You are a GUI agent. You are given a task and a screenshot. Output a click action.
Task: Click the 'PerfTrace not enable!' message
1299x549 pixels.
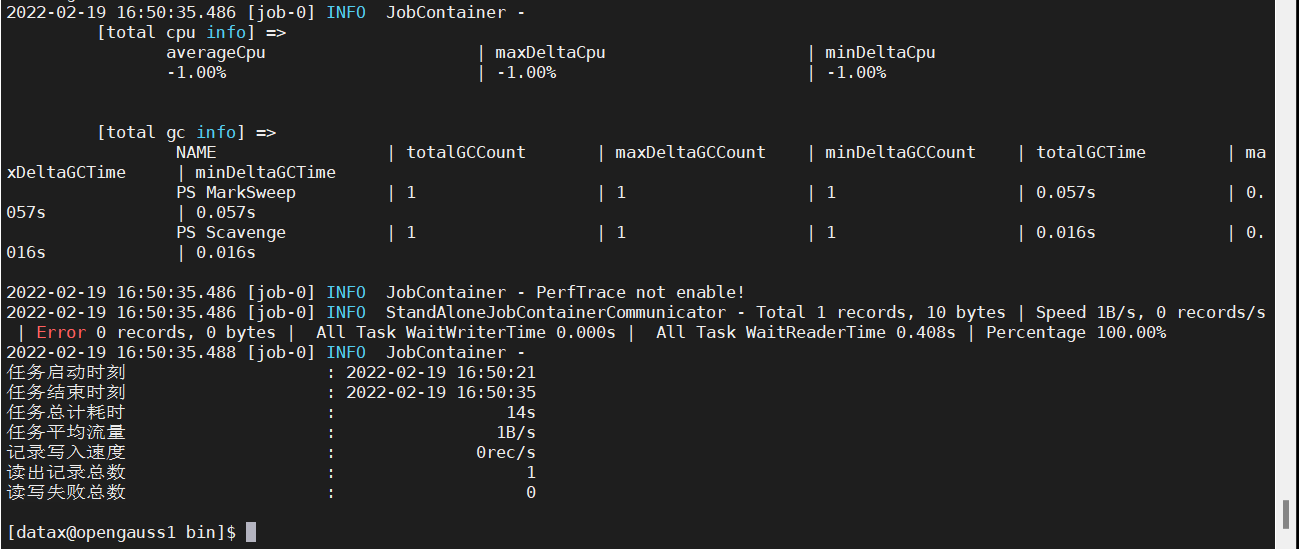tap(641, 292)
